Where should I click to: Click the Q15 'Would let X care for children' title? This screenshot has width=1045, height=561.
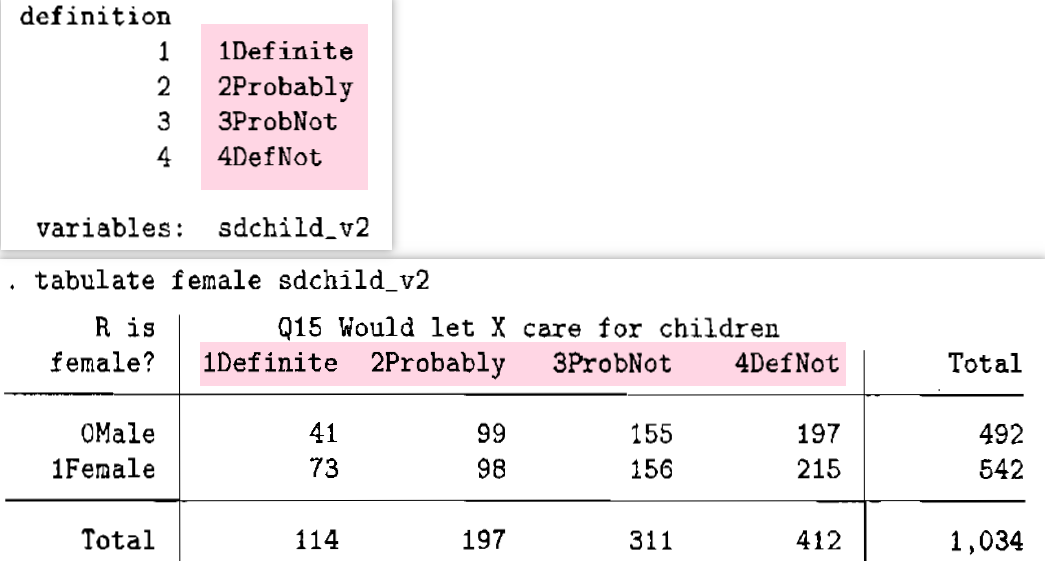click(528, 328)
